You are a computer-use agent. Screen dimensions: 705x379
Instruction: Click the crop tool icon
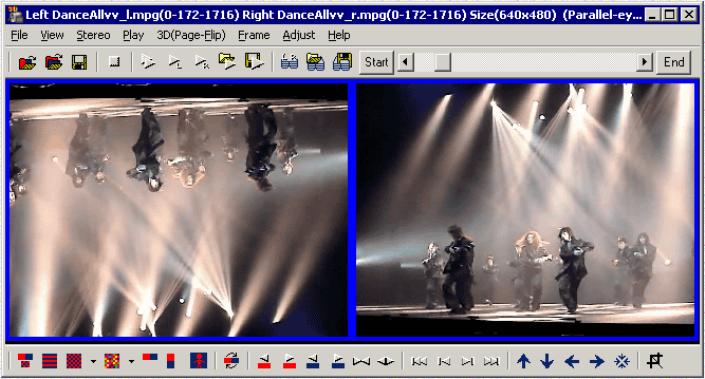[x=655, y=361]
